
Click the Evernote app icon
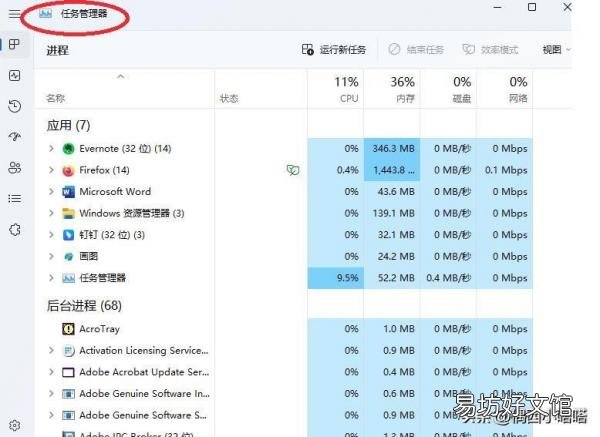point(68,148)
